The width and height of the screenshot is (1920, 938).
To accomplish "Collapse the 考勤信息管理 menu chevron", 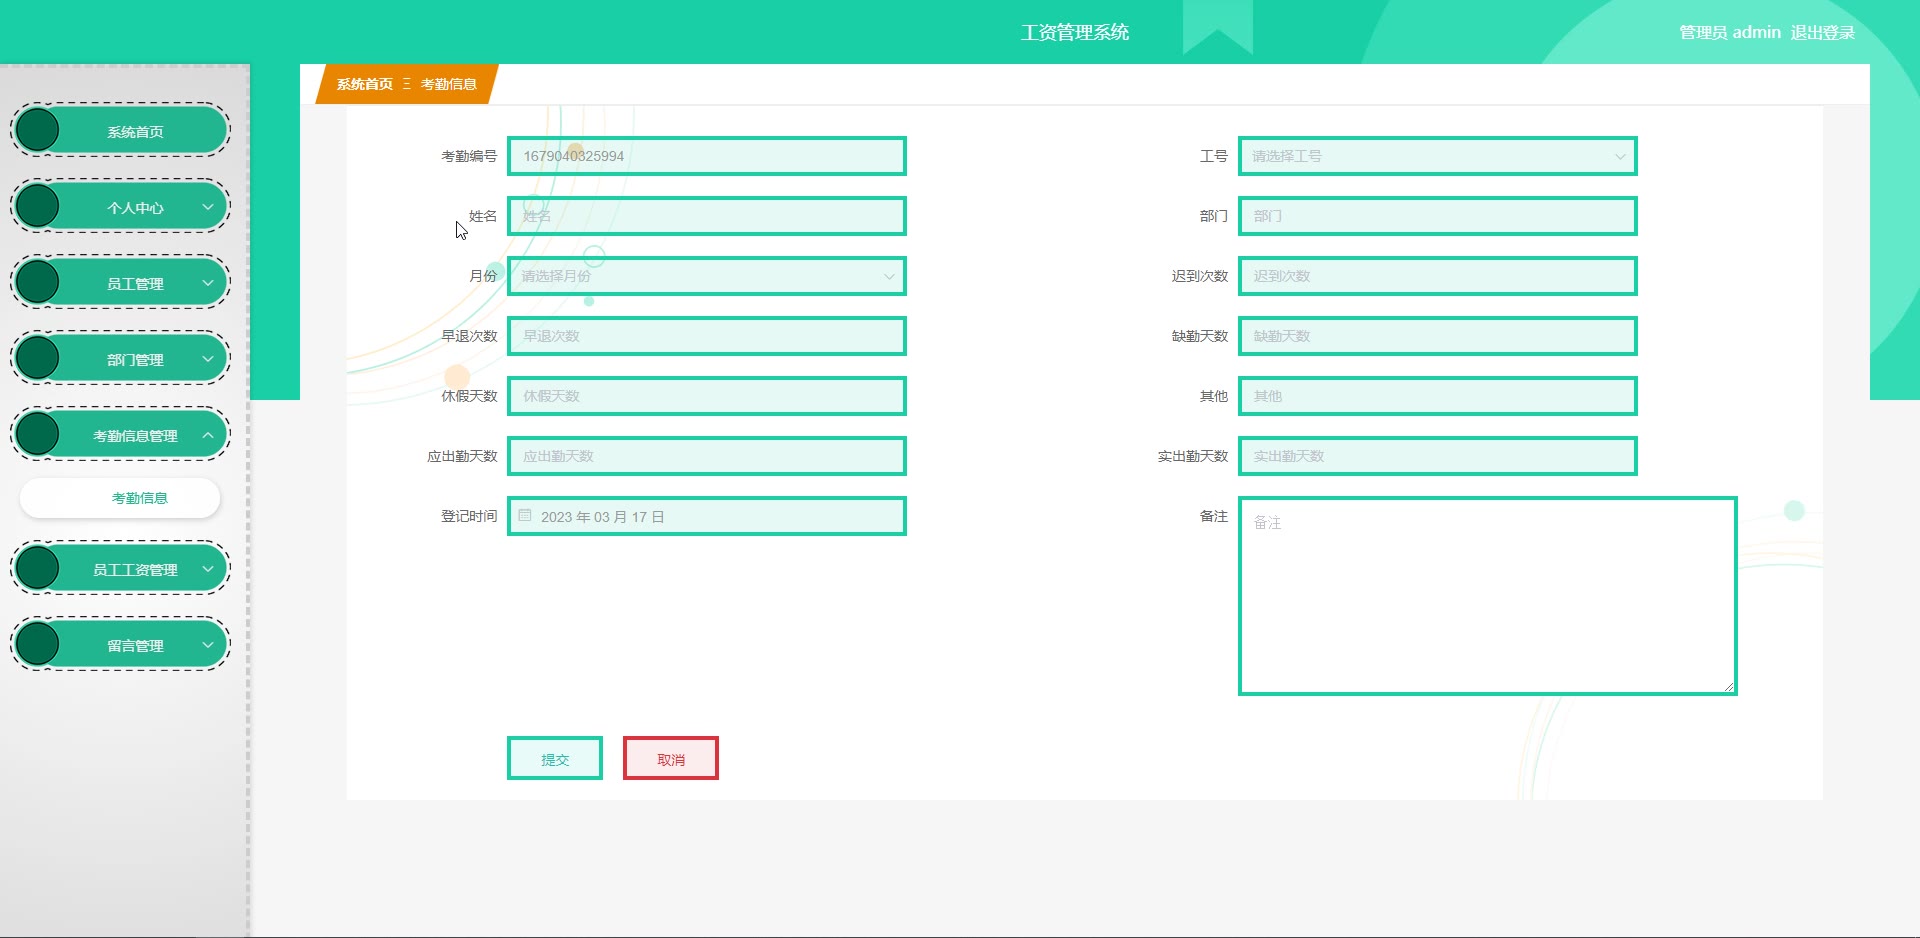I will pyautogui.click(x=208, y=435).
